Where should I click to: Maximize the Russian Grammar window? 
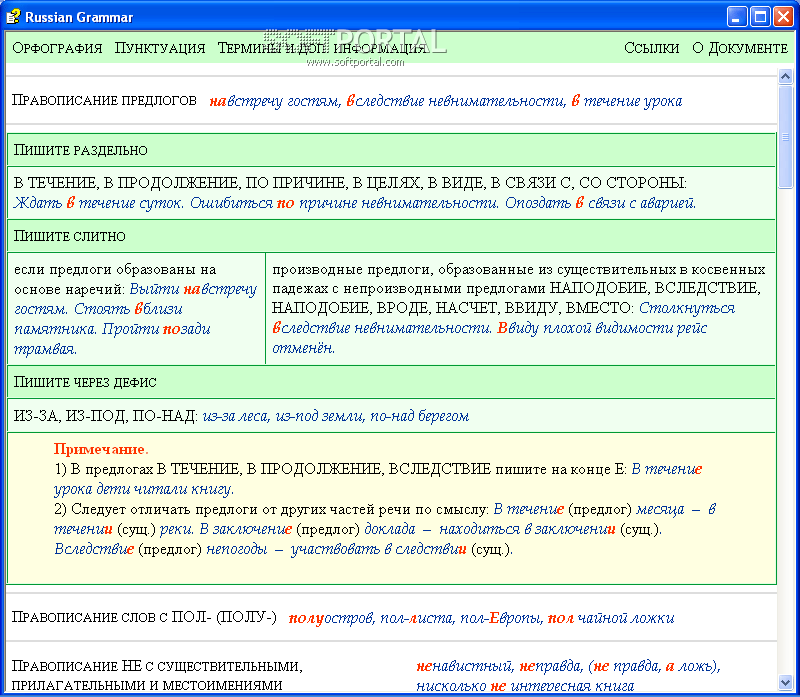760,17
